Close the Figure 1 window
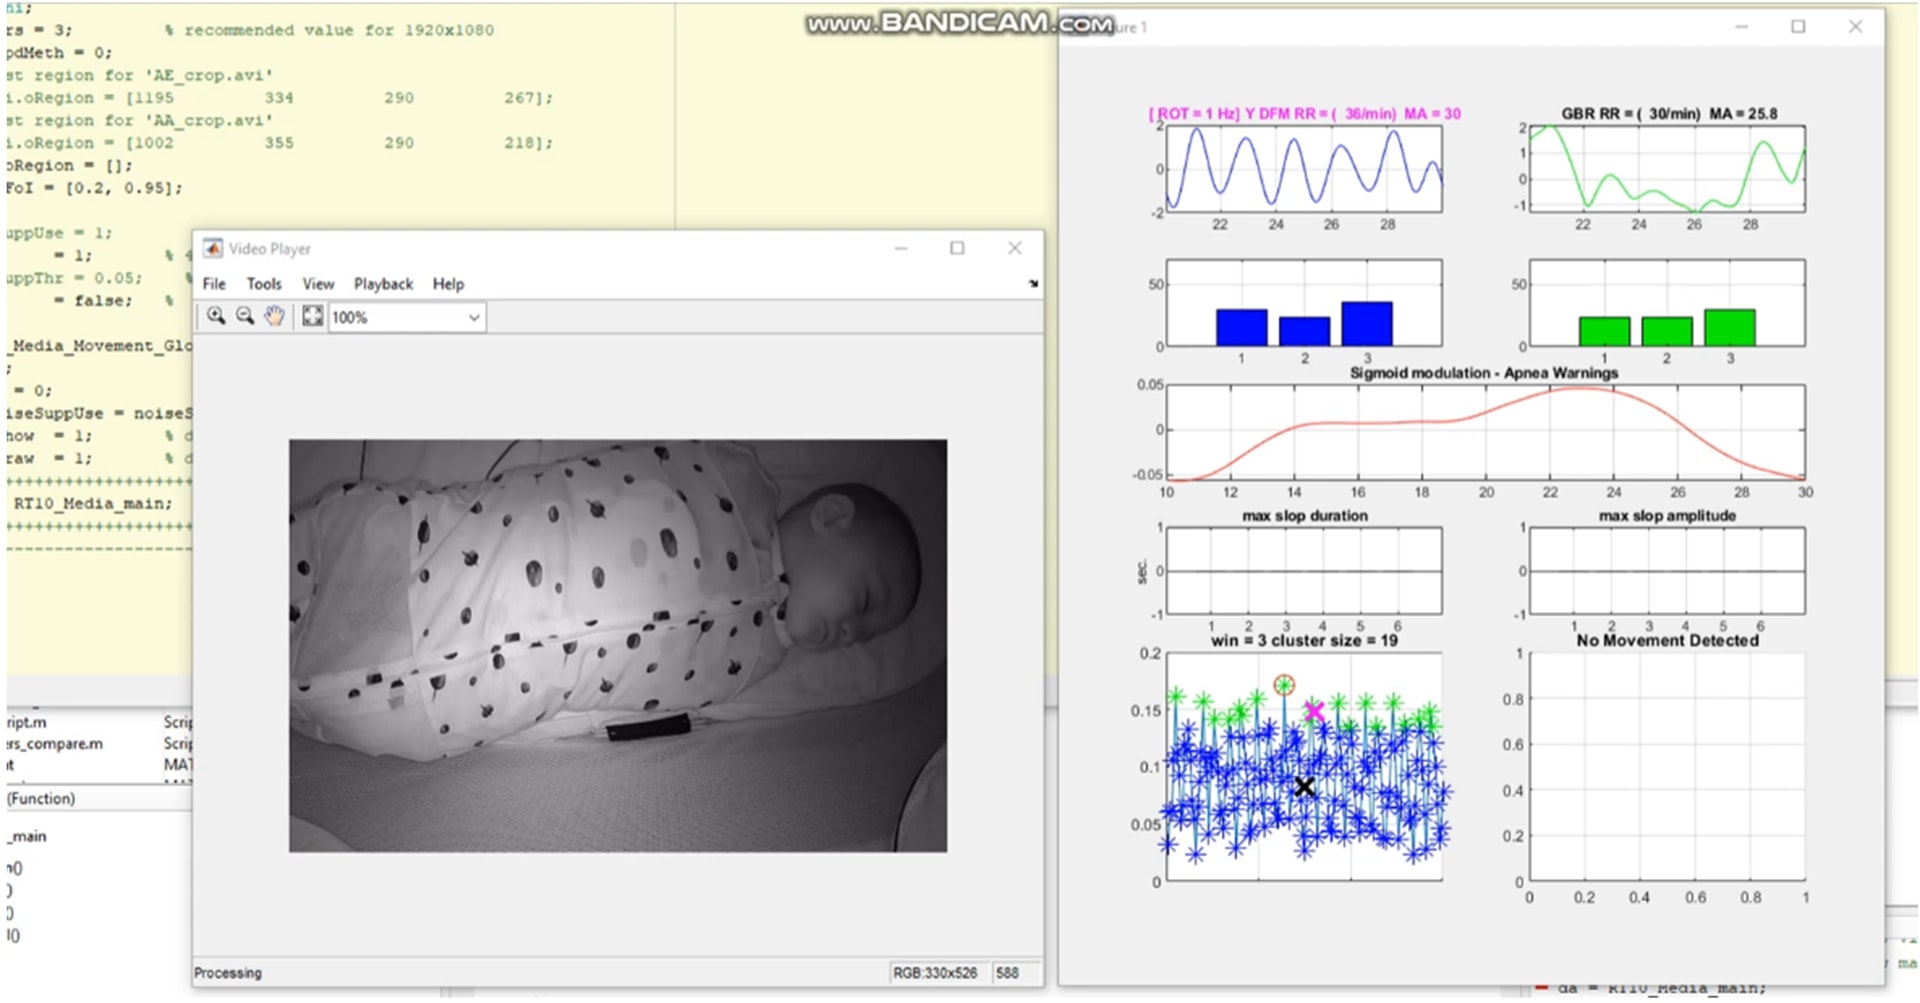This screenshot has width=1920, height=1003. pos(1855,27)
